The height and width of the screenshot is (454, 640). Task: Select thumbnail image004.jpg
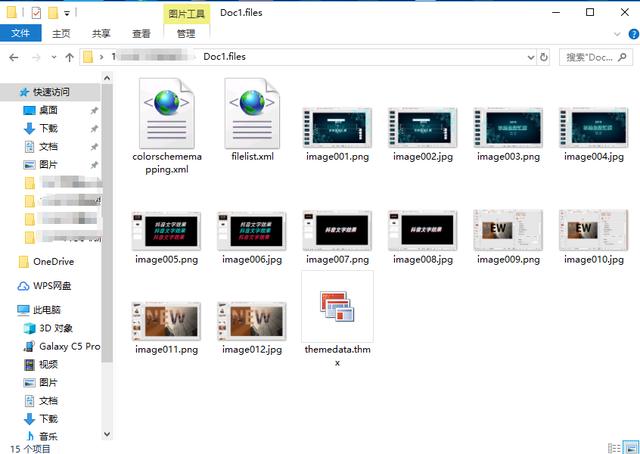point(593,127)
